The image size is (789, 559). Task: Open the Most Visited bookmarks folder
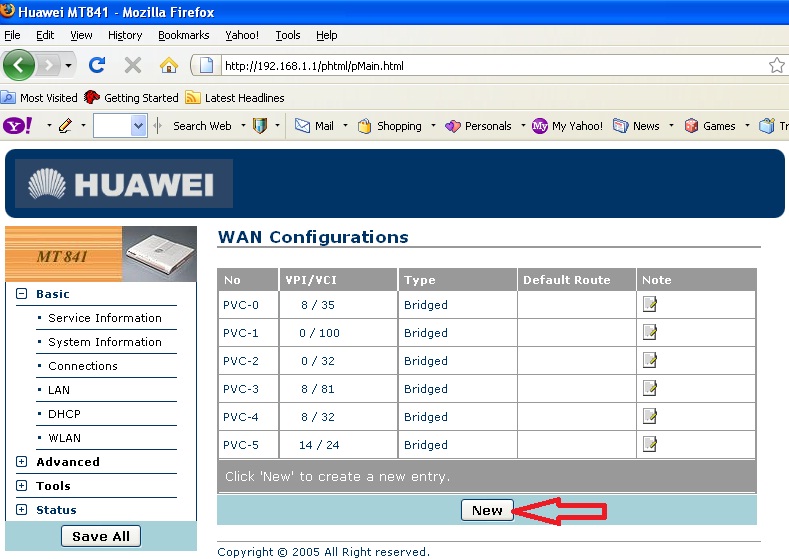tap(39, 98)
